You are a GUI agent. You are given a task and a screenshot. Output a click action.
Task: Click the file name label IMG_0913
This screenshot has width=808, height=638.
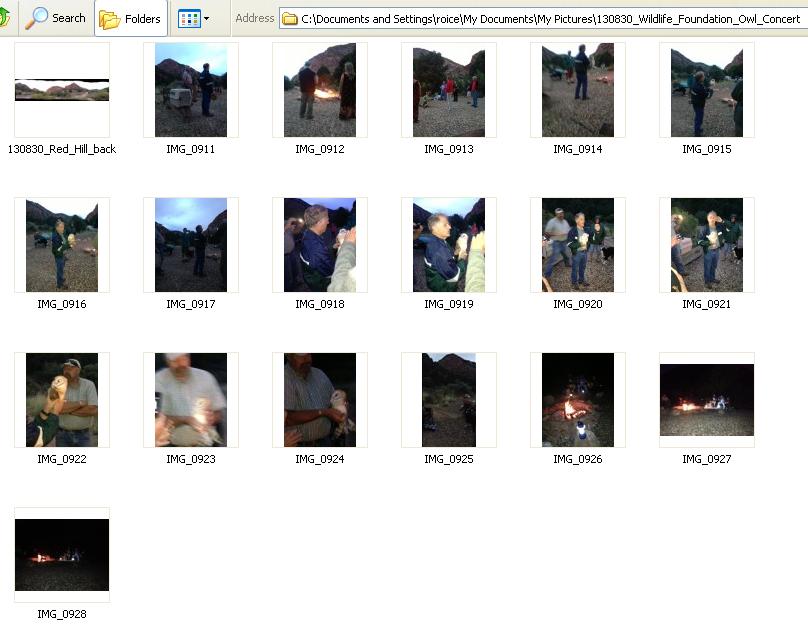pyautogui.click(x=449, y=149)
